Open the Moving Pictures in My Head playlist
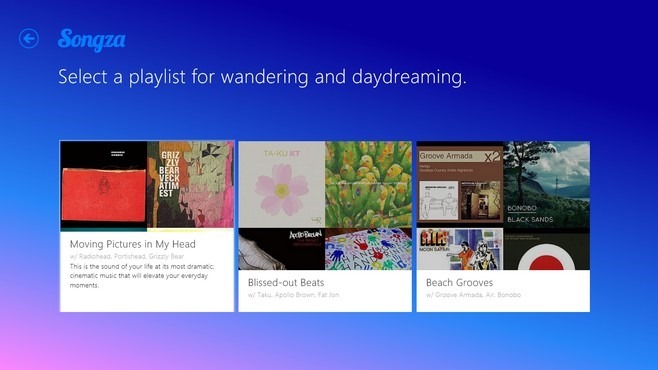The width and height of the screenshot is (658, 370). [x=133, y=244]
